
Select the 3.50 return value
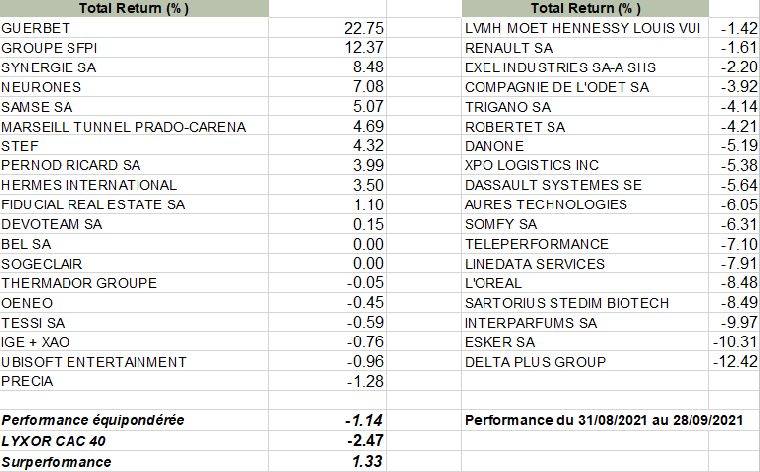click(368, 185)
